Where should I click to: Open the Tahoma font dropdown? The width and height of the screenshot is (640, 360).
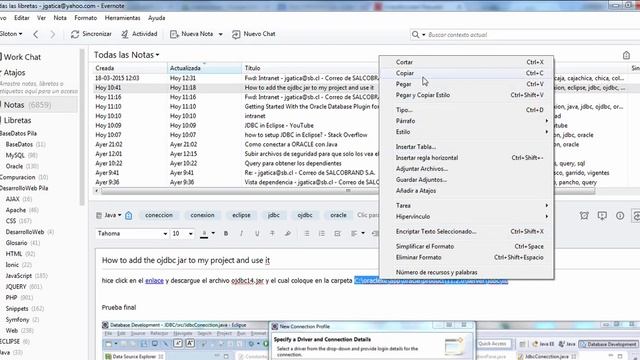[x=165, y=234]
